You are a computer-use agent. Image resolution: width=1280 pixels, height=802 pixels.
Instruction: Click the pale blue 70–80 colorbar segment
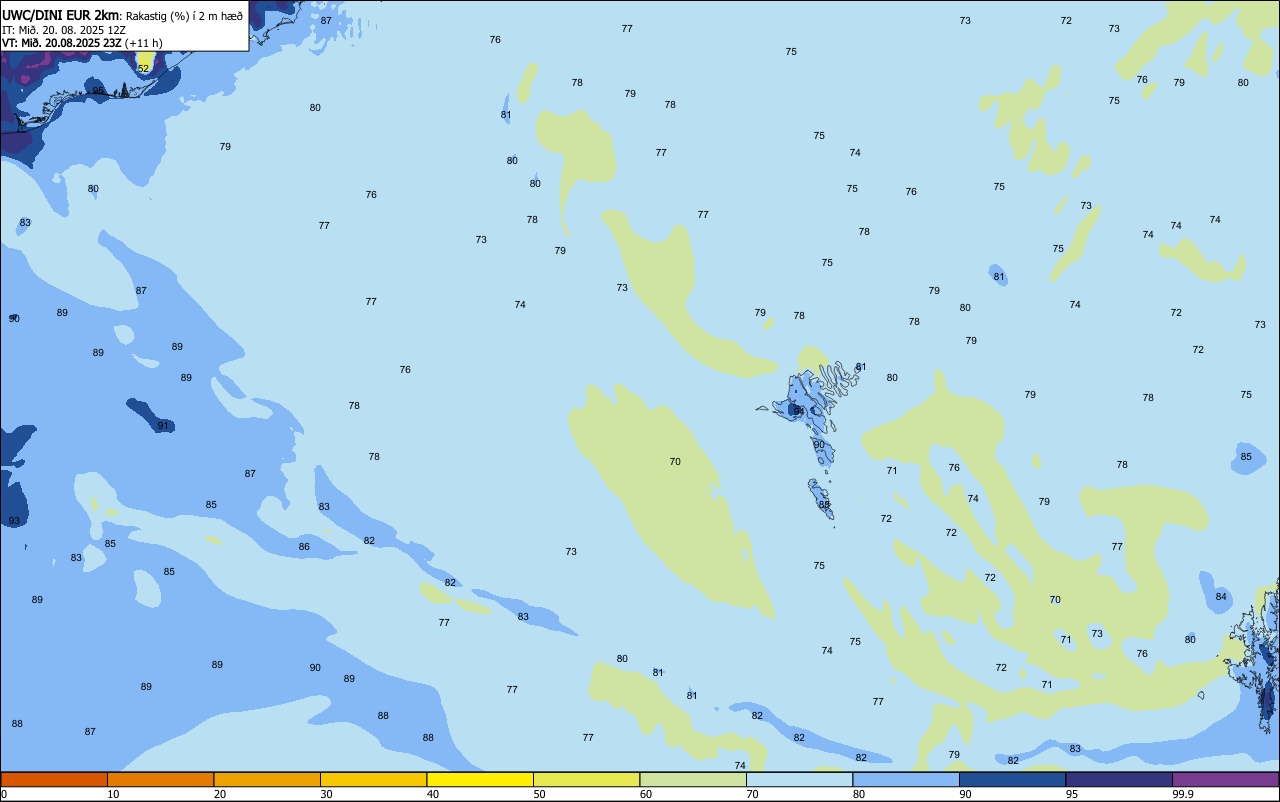(x=799, y=779)
